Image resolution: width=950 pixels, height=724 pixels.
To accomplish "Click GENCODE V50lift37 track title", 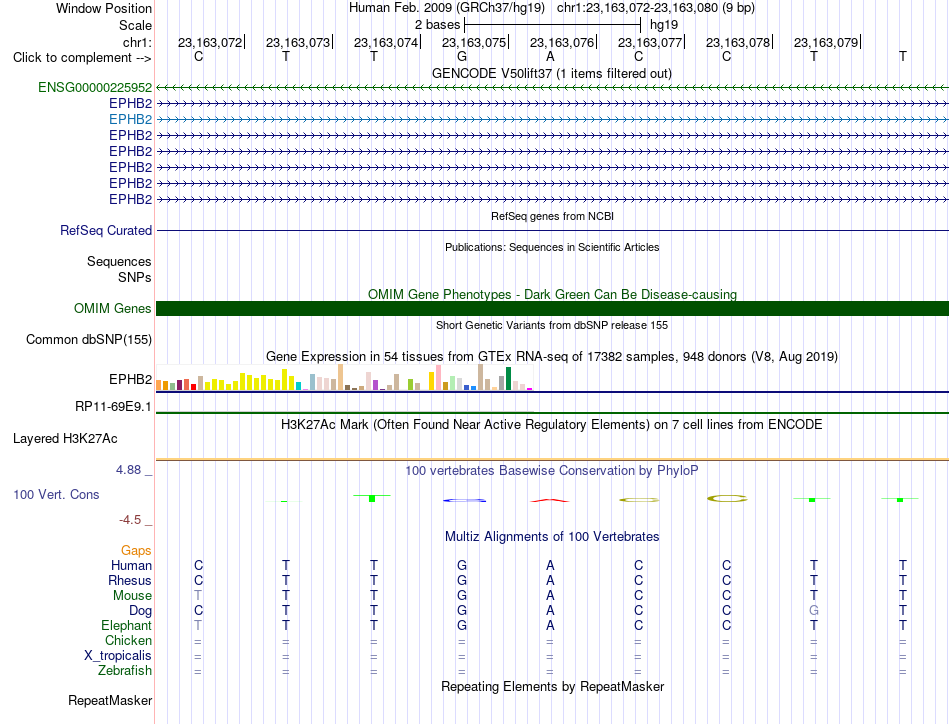I will click(x=551, y=73).
